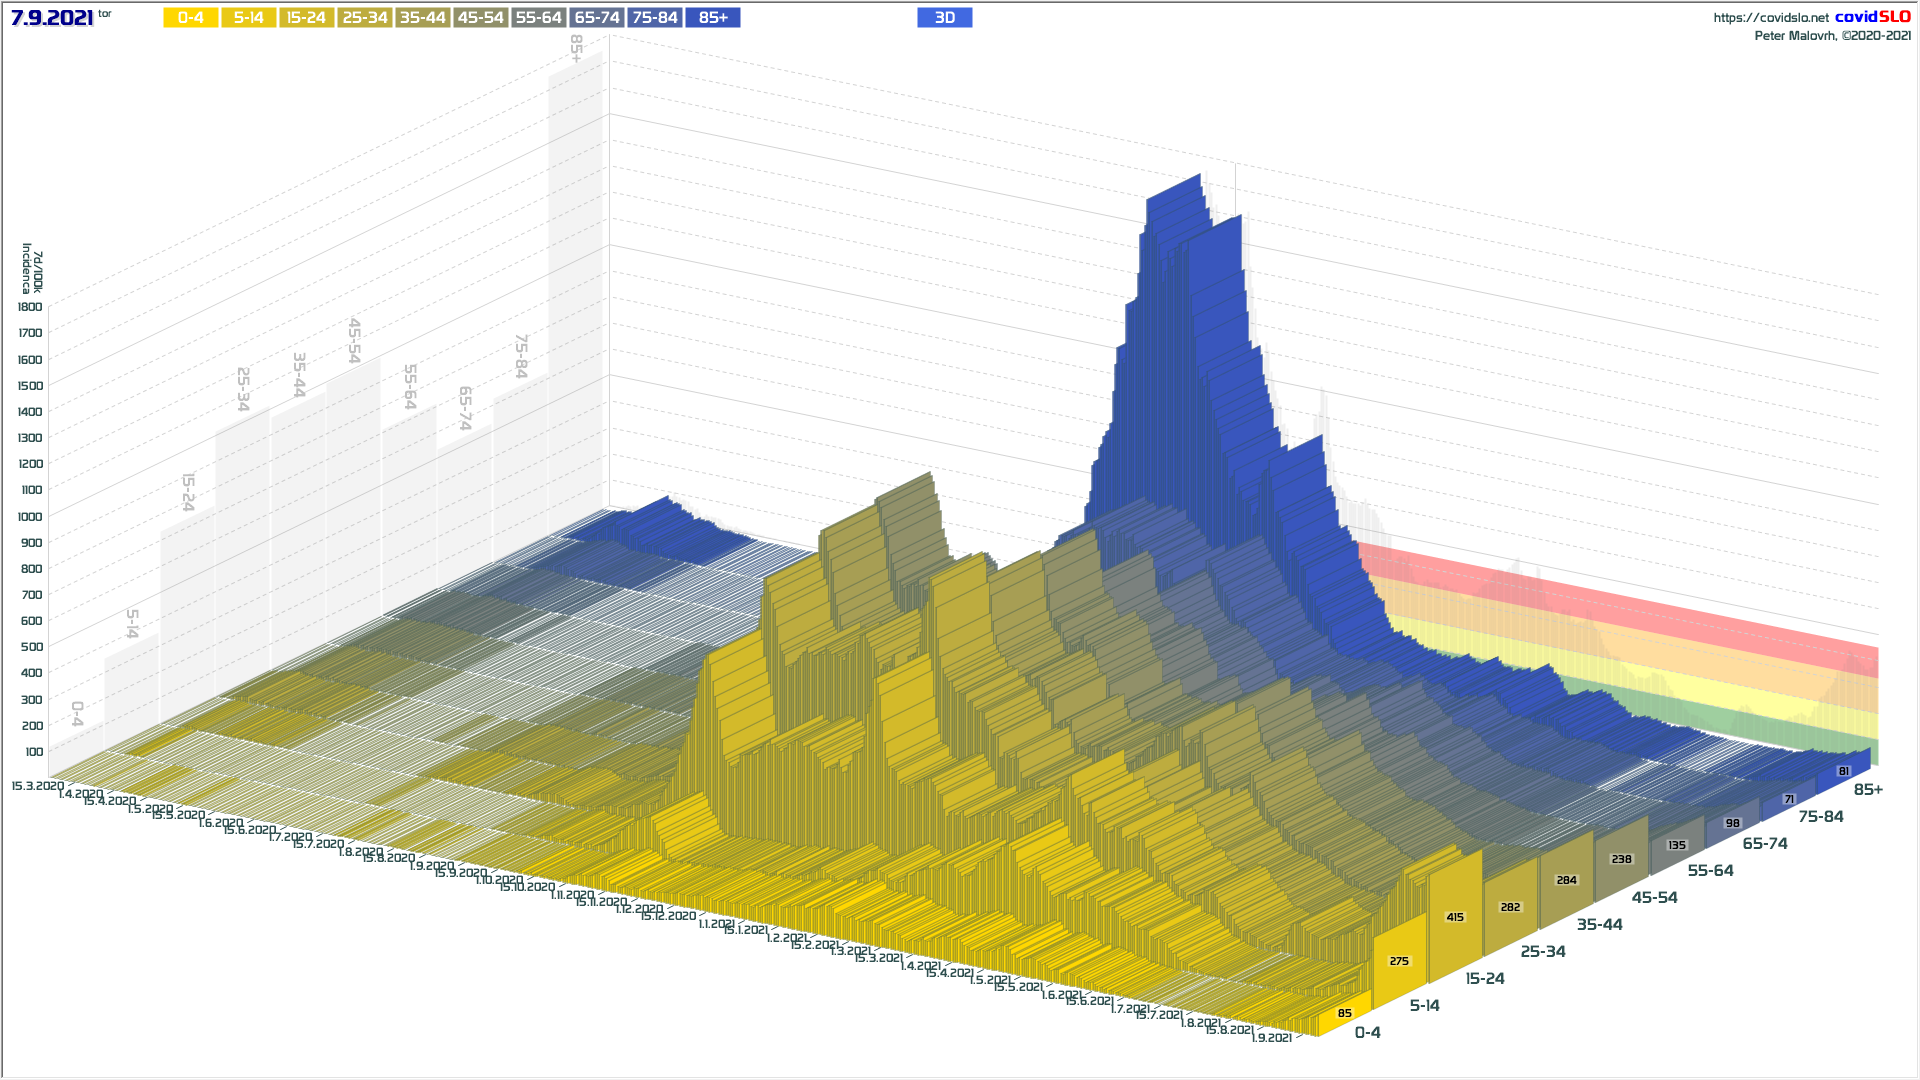The width and height of the screenshot is (1920, 1080).
Task: Click the covidSLO logo
Action: tap(1872, 17)
